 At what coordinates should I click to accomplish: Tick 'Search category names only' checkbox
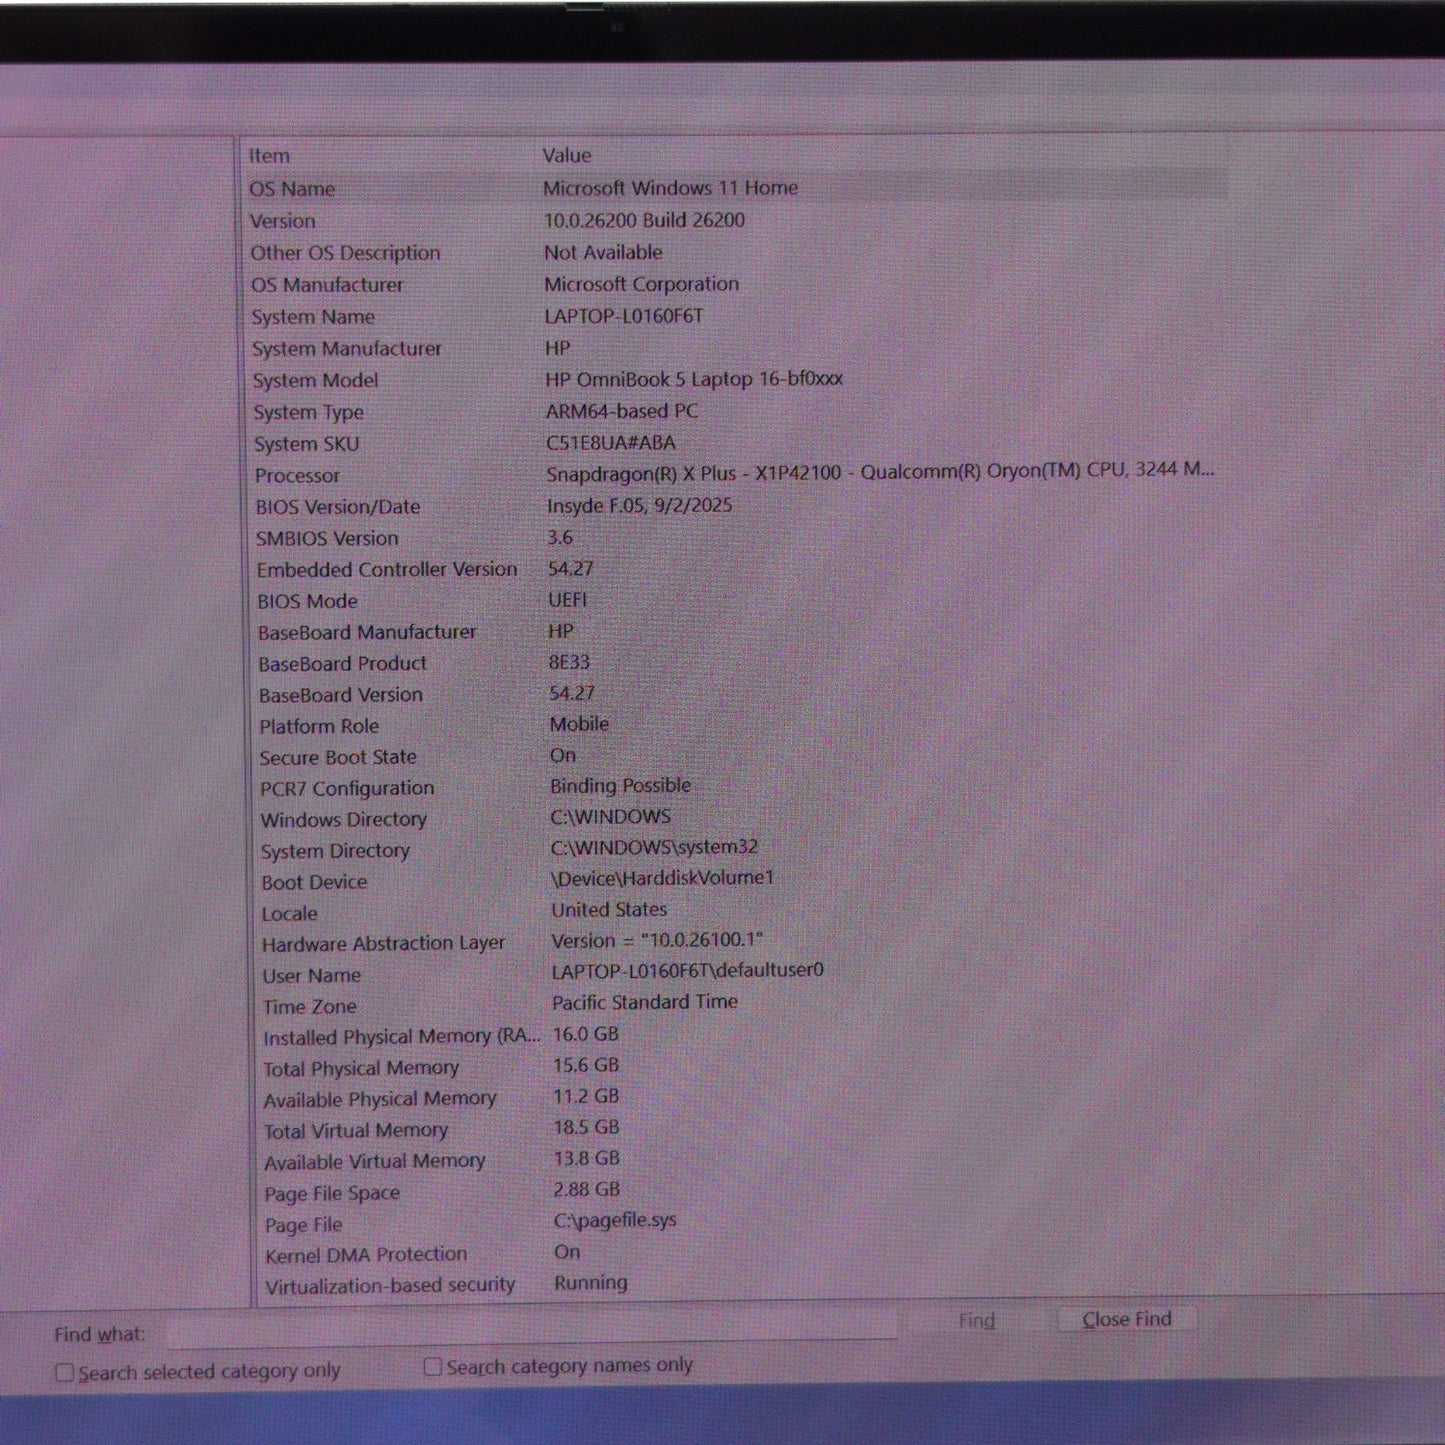tap(433, 1366)
